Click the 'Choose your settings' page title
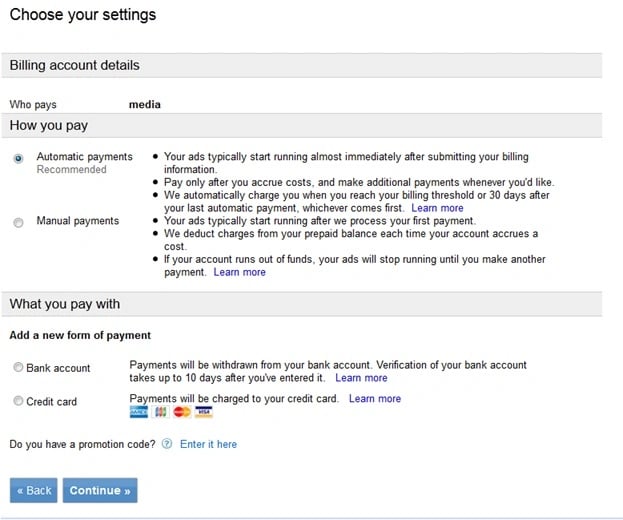The width and height of the screenshot is (623, 520). [83, 15]
